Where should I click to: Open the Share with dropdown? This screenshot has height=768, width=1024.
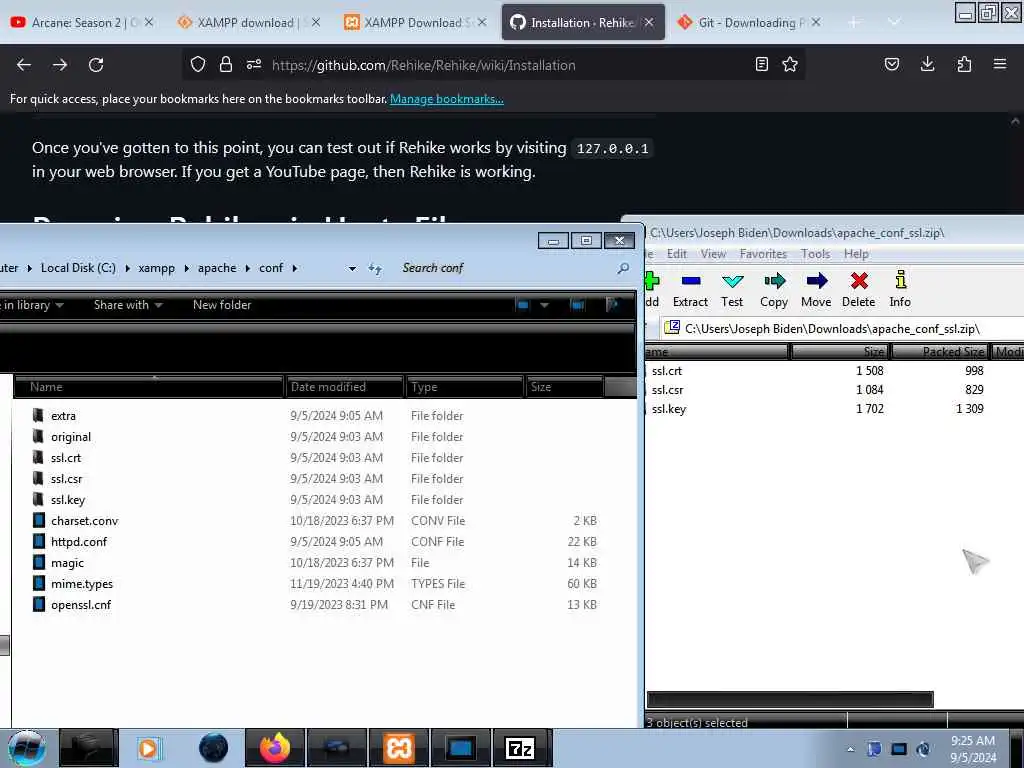[x=128, y=305]
